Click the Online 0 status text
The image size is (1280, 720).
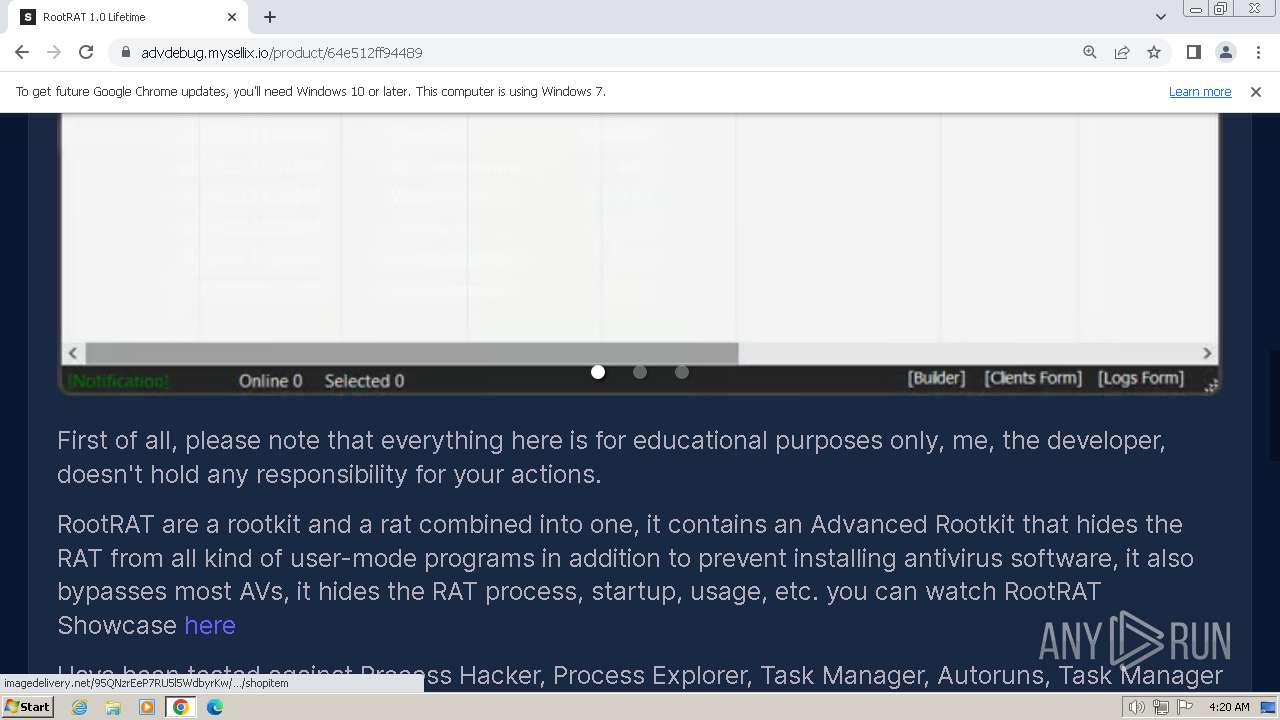270,381
